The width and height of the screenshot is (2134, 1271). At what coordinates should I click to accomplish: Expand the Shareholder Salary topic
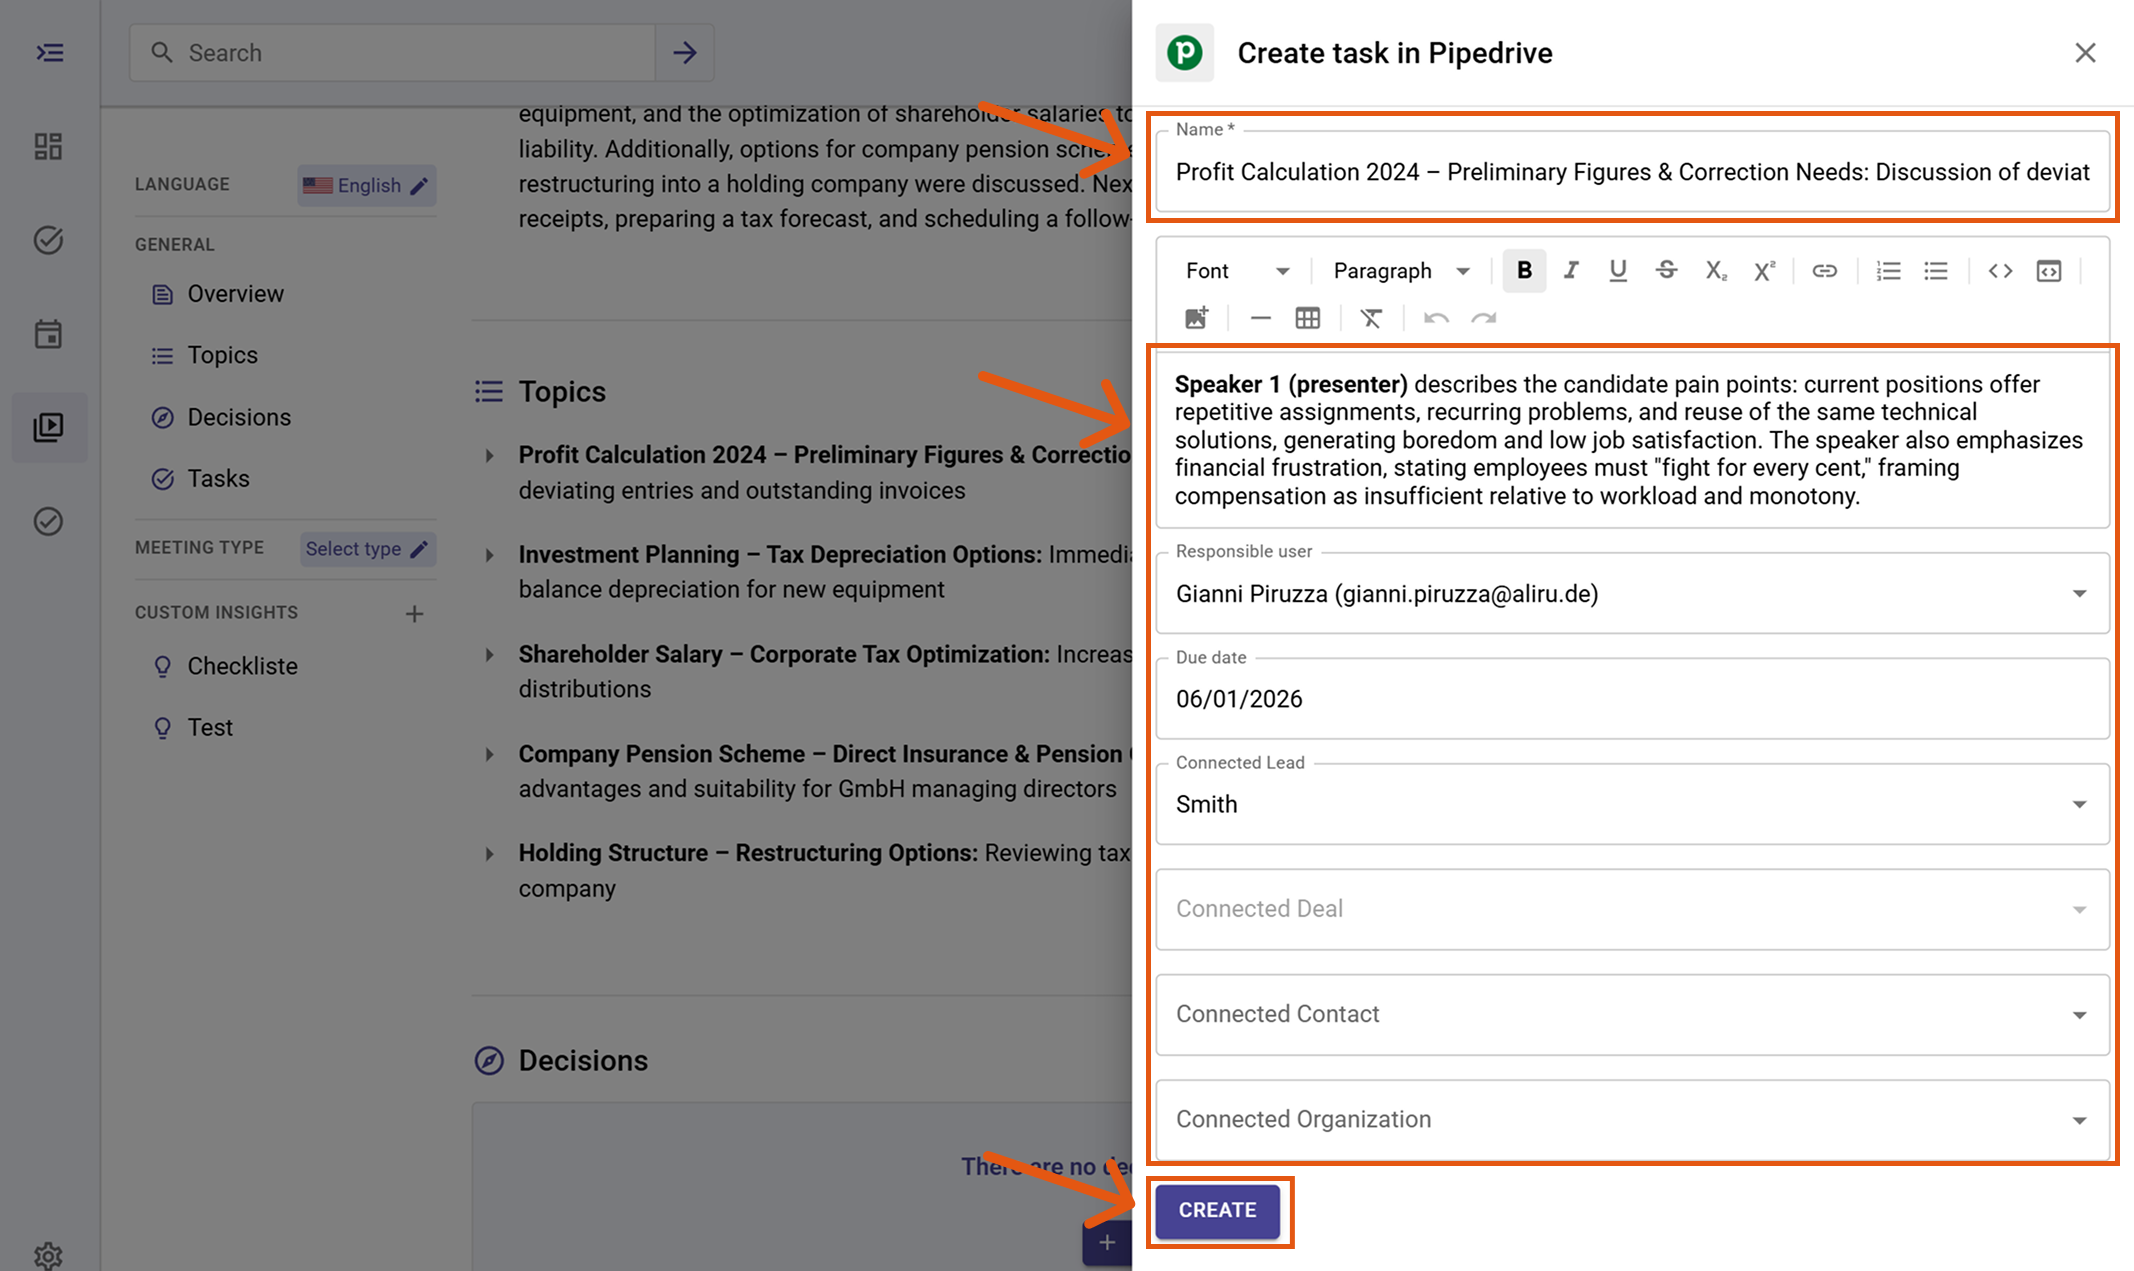pyautogui.click(x=489, y=655)
